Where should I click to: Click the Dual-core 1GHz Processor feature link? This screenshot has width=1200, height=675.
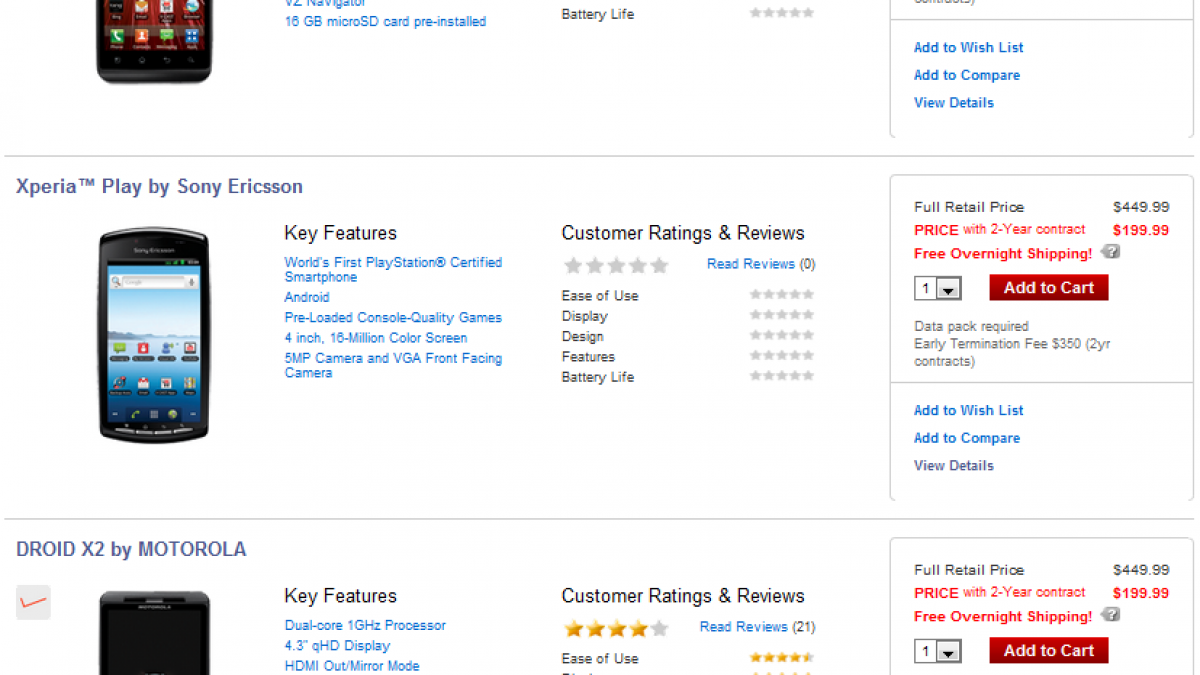(365, 625)
